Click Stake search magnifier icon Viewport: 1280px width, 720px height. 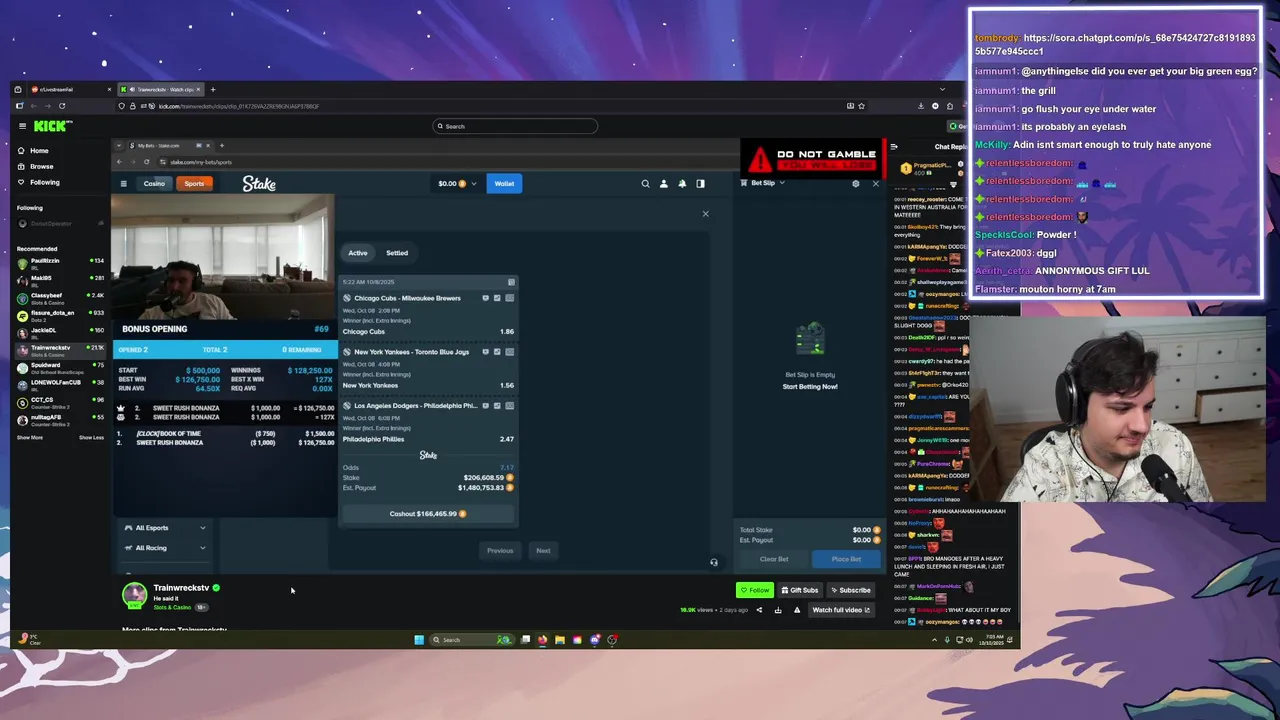click(645, 184)
